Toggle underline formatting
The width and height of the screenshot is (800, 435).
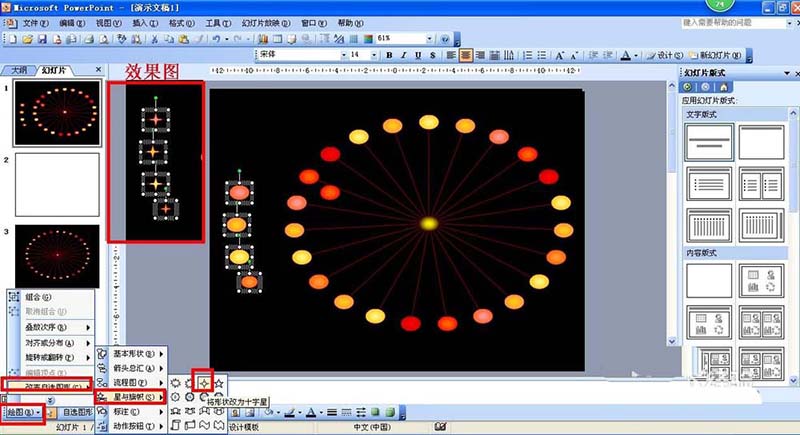(x=418, y=55)
